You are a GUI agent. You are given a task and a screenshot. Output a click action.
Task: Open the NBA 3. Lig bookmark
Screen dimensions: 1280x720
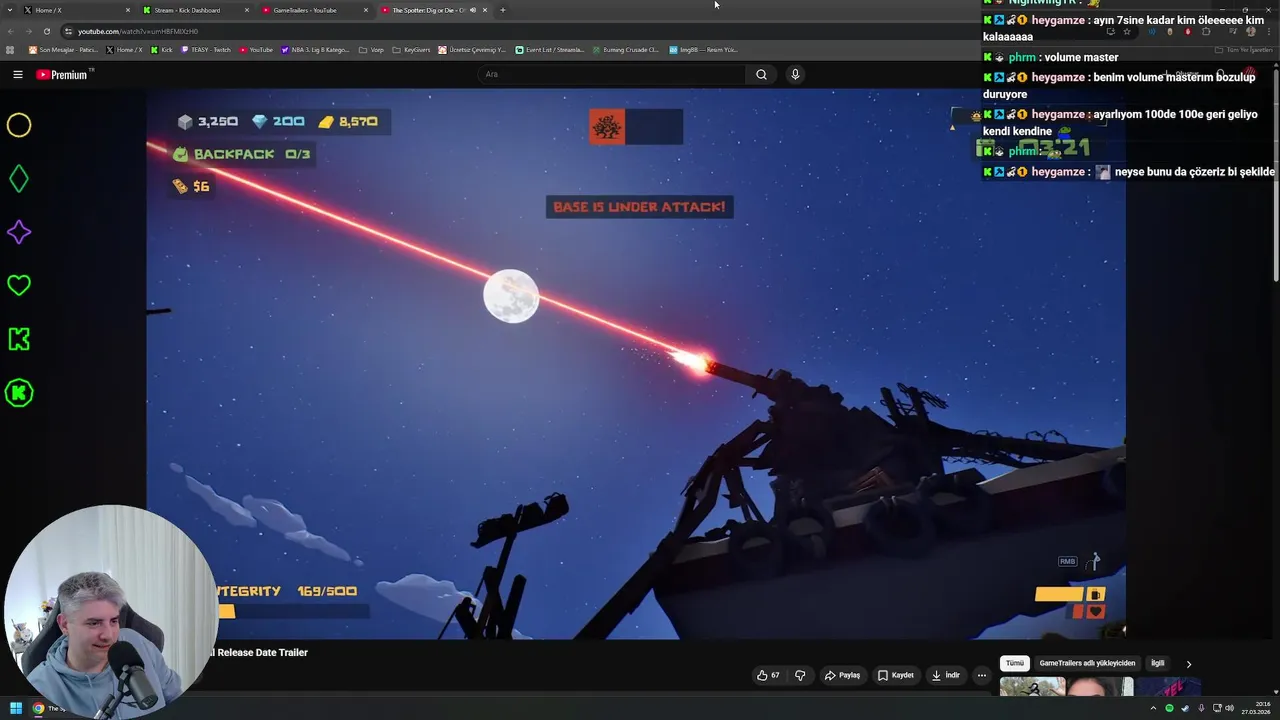click(316, 49)
